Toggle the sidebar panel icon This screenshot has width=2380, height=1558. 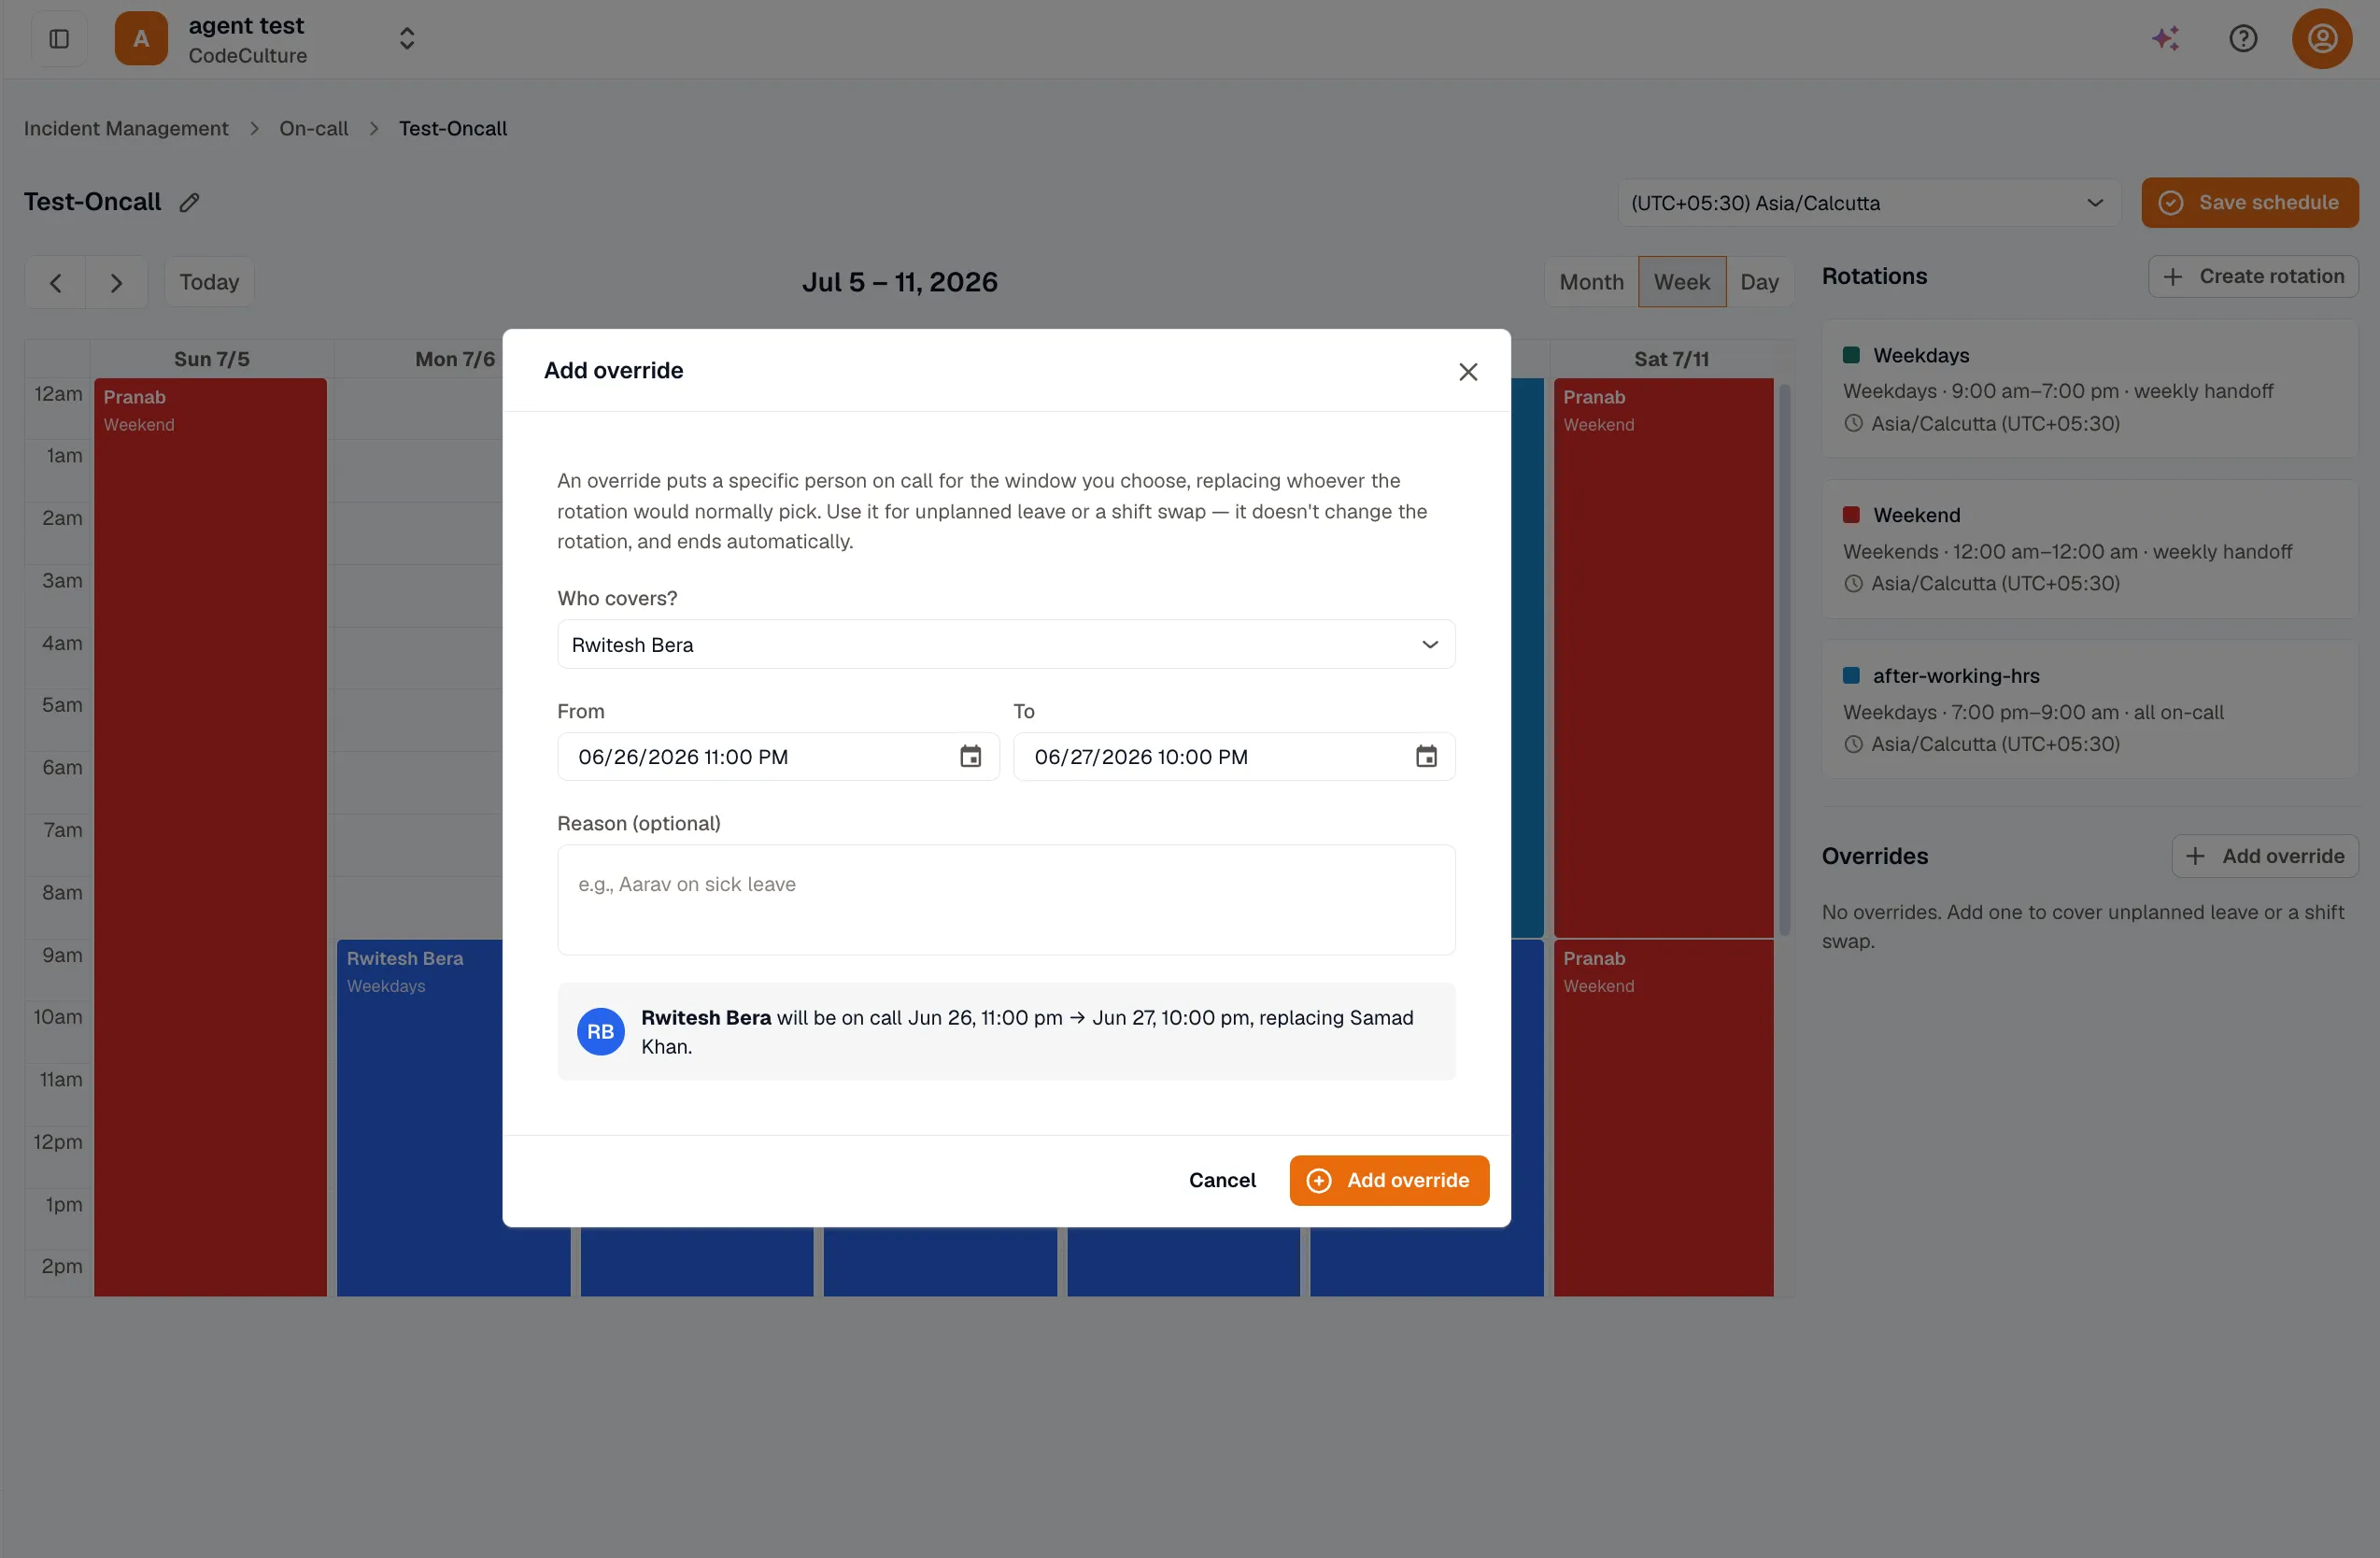click(59, 39)
